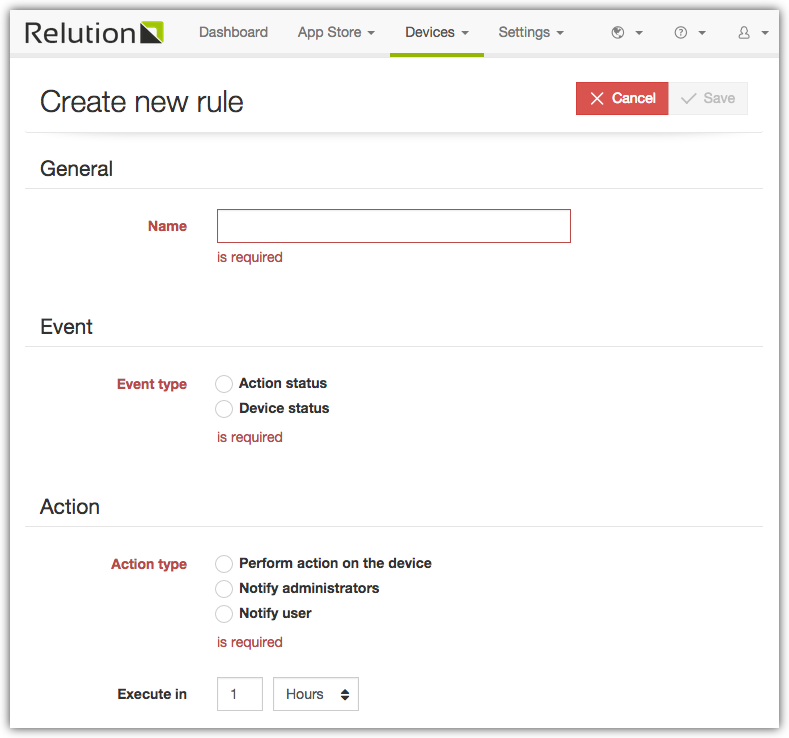Expand the App Store menu
The height and width of the screenshot is (738, 789).
336,33
